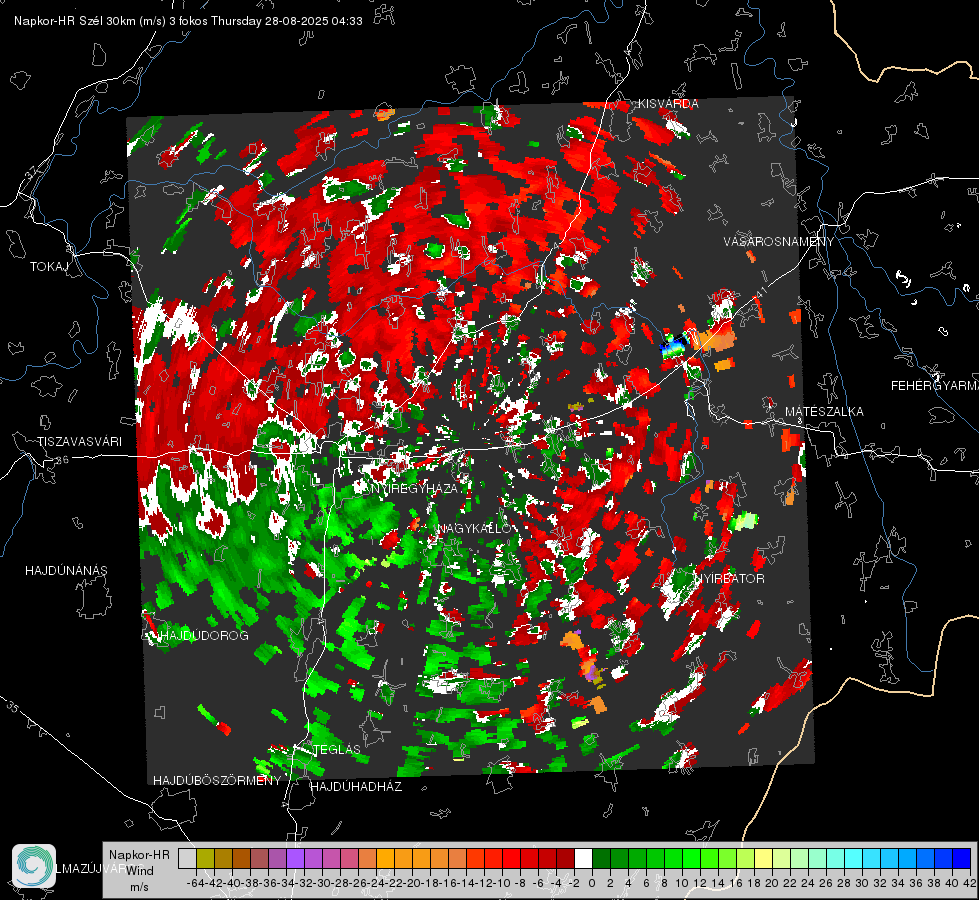Click the road number 36 label near Tiszavasvári
The width and height of the screenshot is (979, 900).
coord(62,460)
